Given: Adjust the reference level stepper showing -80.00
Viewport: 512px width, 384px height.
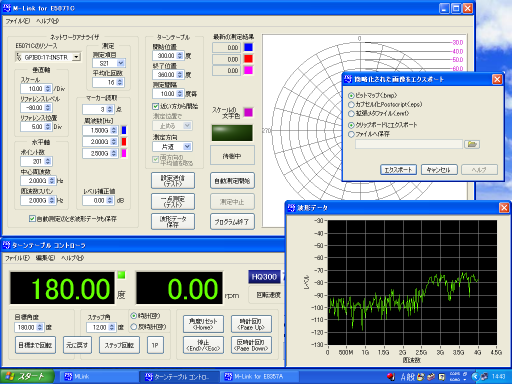Looking at the screenshot, I should (x=48, y=107).
